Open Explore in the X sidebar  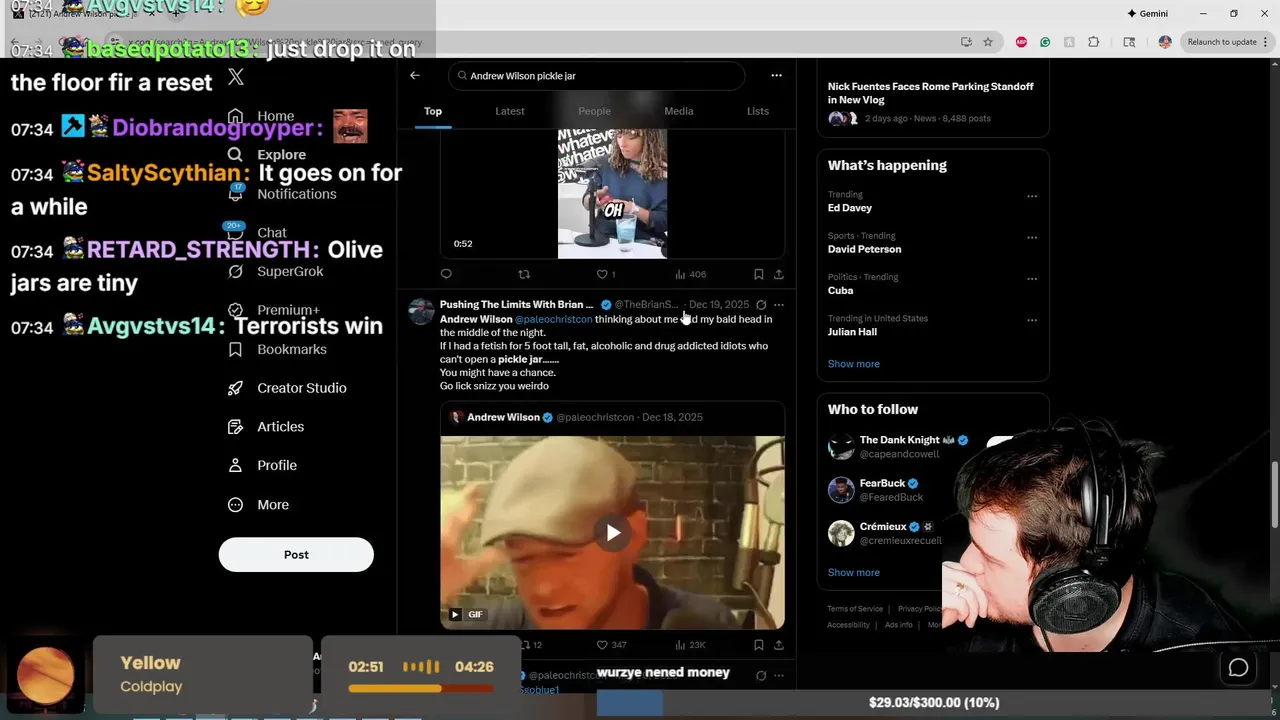tap(266, 155)
